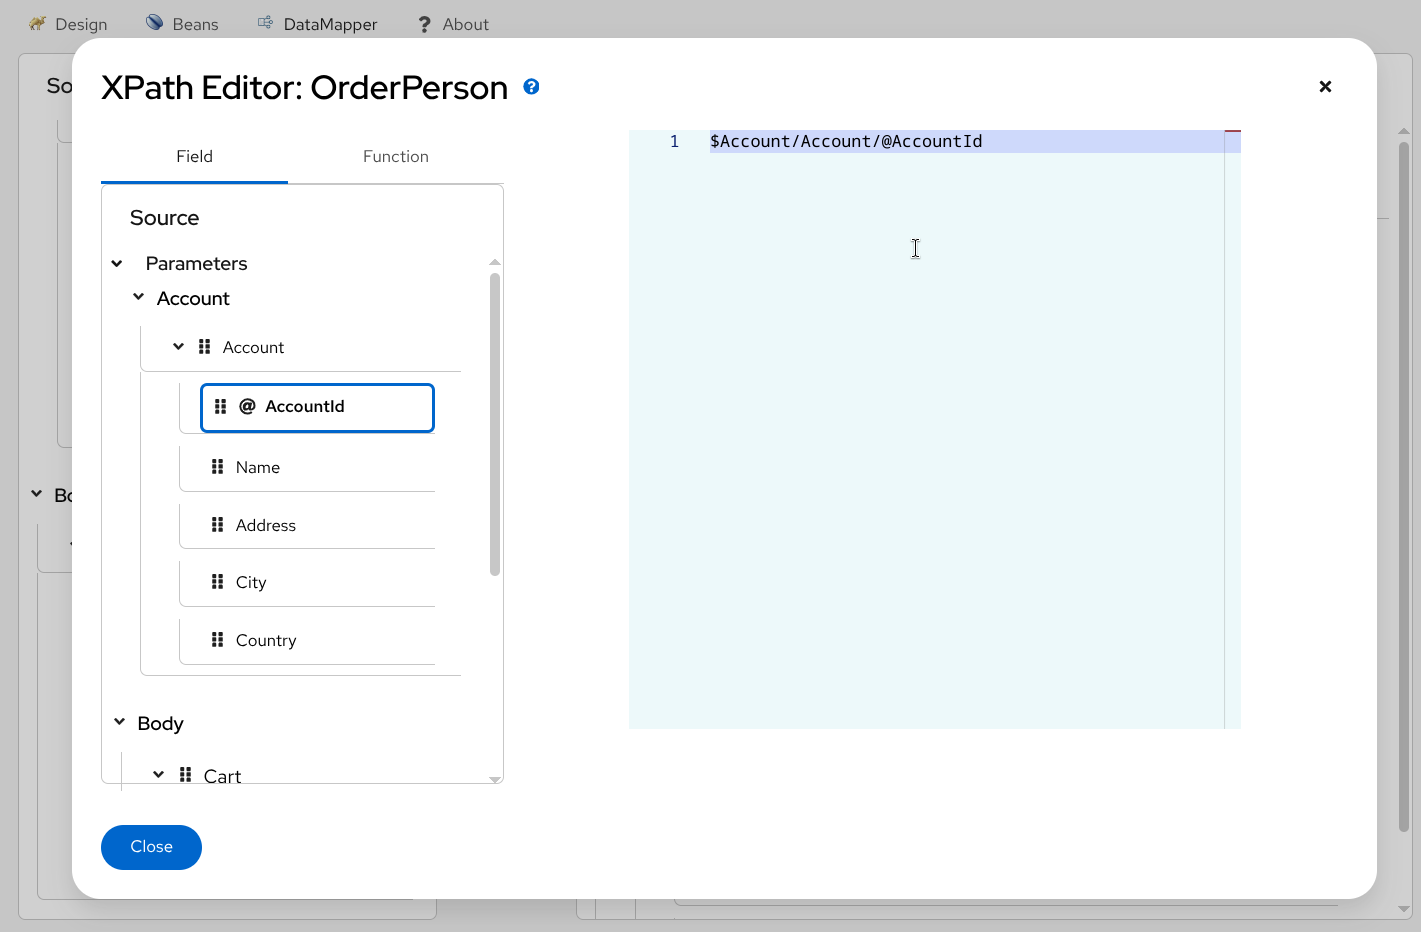The height and width of the screenshot is (932, 1421).
Task: Expand the Cart node under Body
Action: (157, 774)
